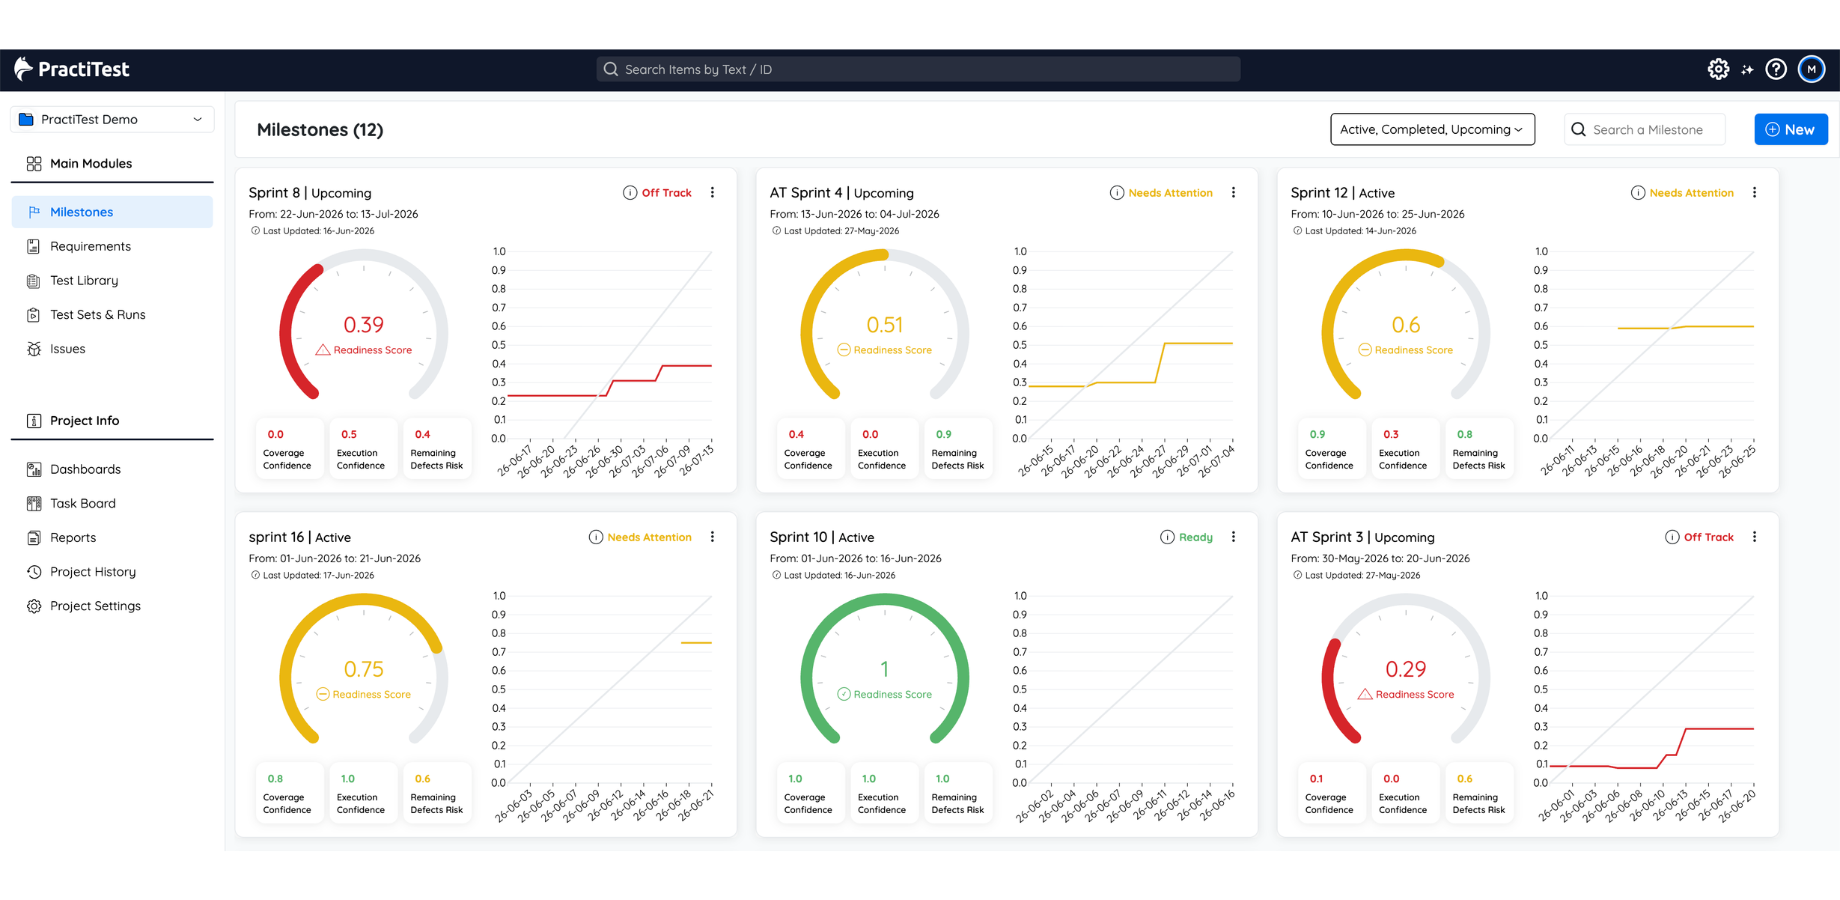
Task: Open the Active, Completed, Upcoming filter dropdown
Action: (1432, 129)
